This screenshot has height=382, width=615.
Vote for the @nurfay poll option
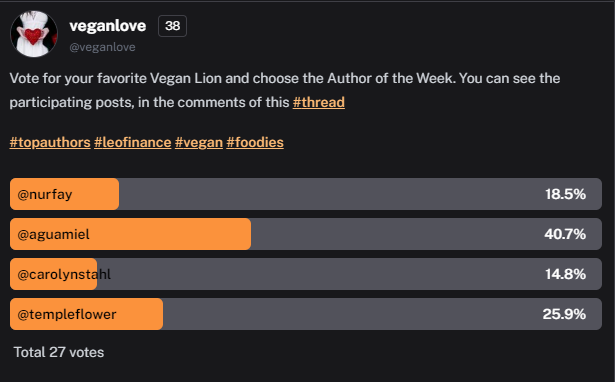point(306,194)
